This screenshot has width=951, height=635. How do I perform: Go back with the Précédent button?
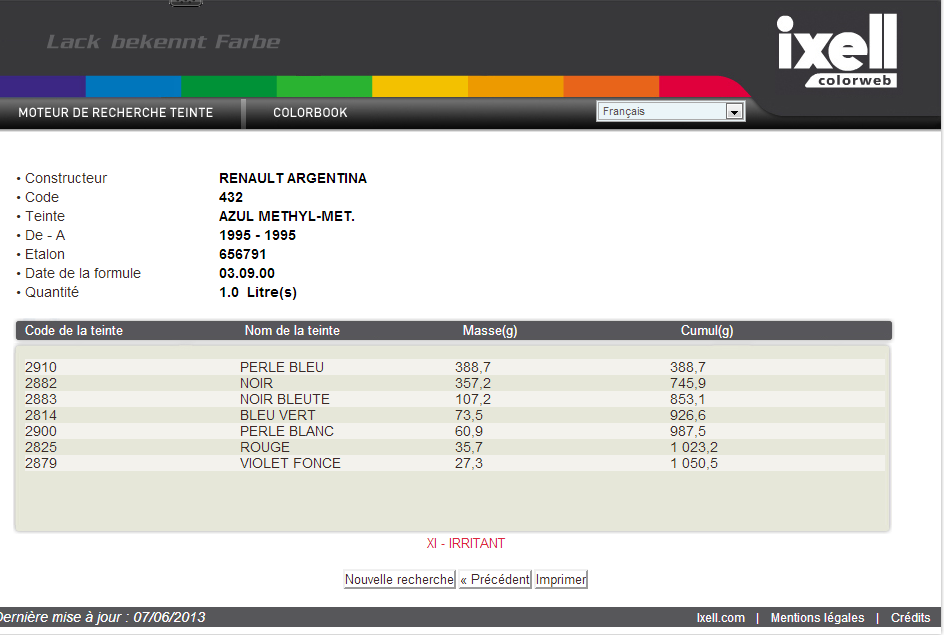tap(495, 580)
